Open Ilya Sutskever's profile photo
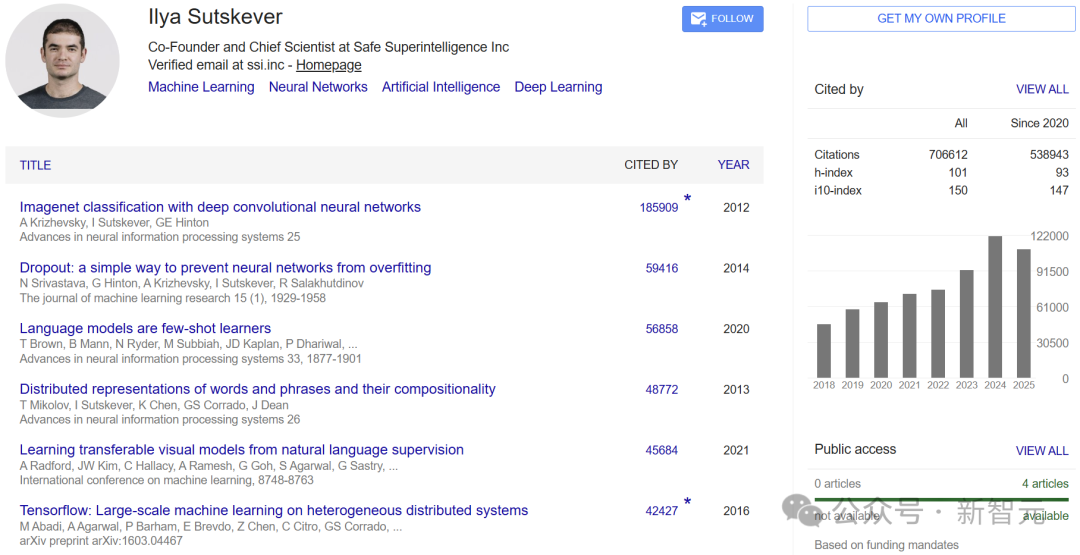The width and height of the screenshot is (1080, 555). pos(62,60)
